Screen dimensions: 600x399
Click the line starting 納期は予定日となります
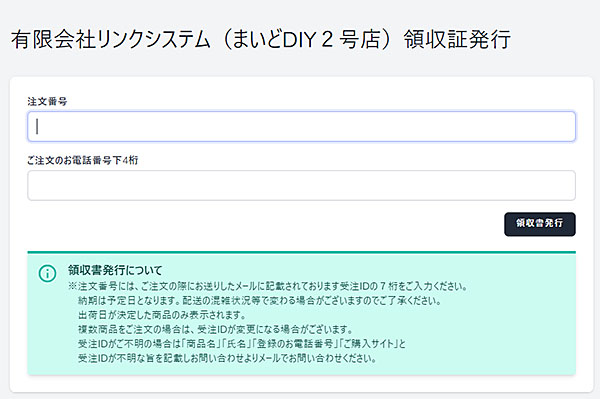tap(260, 301)
